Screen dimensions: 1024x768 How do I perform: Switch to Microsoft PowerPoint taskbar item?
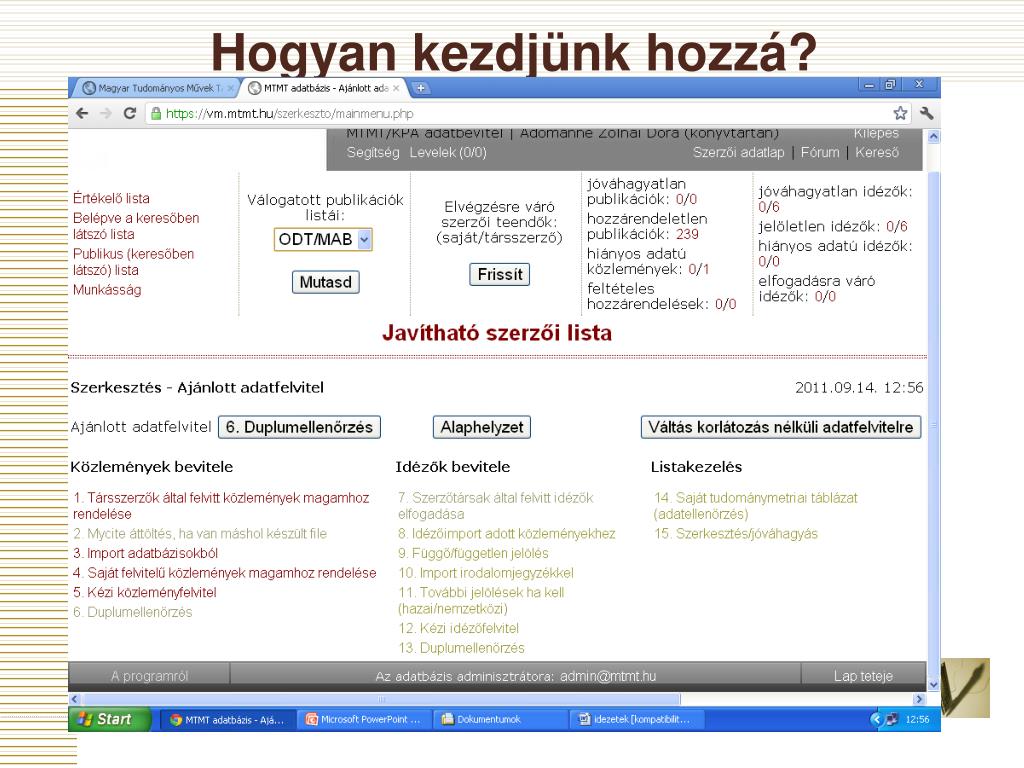point(363,719)
